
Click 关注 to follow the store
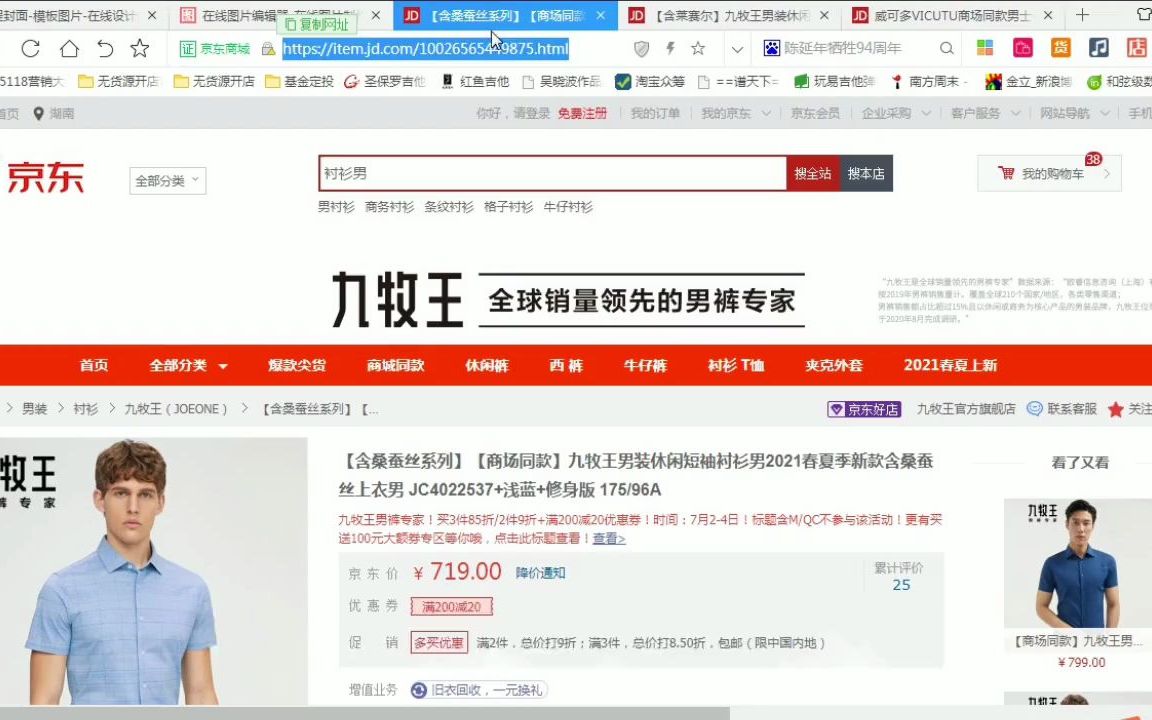point(1140,409)
